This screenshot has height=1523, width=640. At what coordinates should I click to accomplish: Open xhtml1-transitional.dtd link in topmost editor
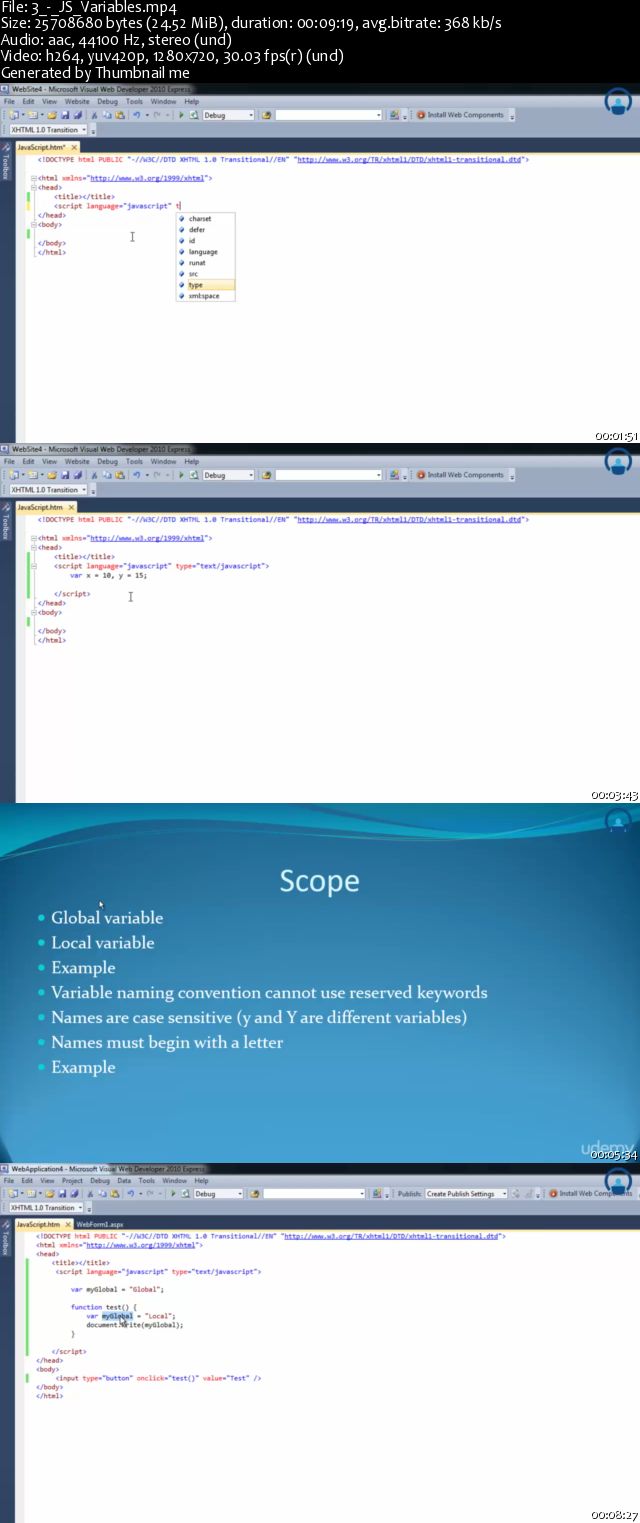tap(410, 159)
